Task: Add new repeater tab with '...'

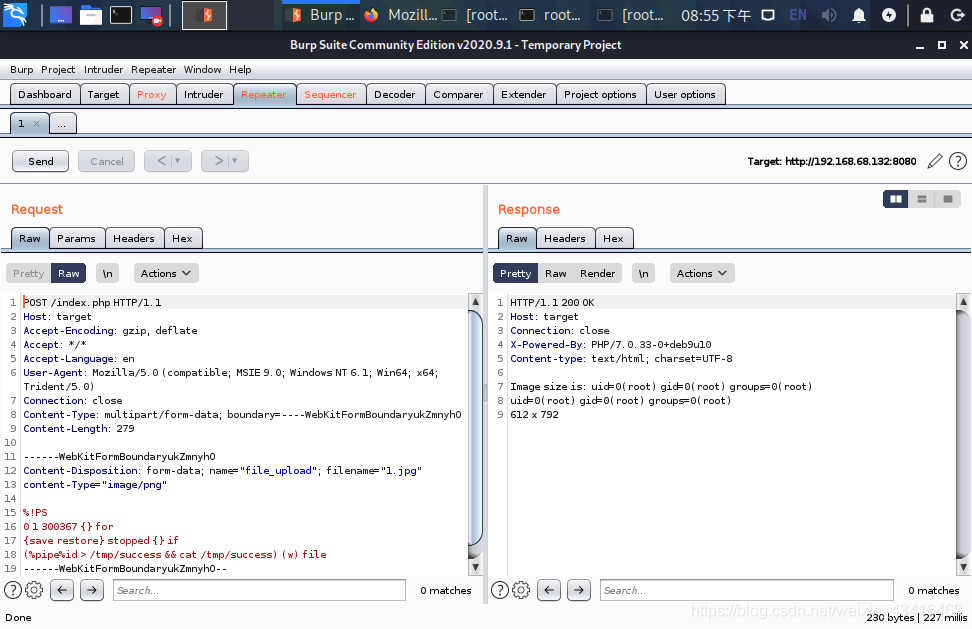Action: click(x=62, y=123)
